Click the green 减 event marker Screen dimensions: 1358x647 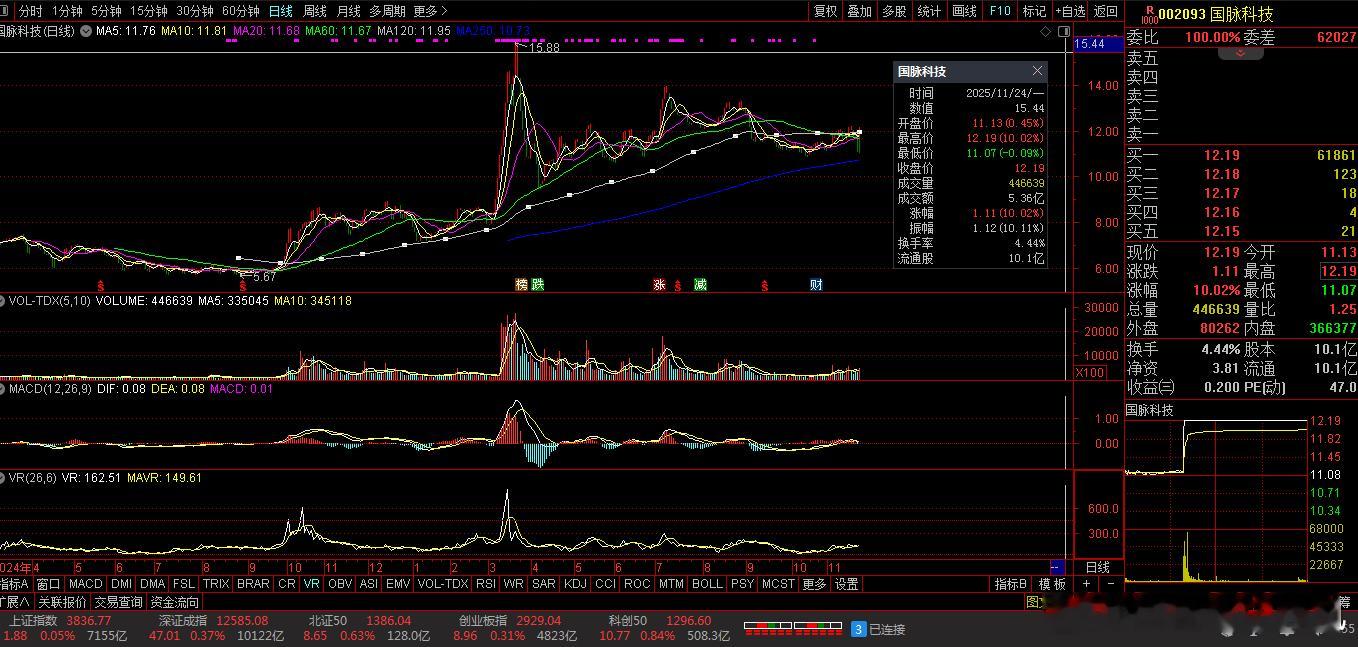tap(700, 285)
